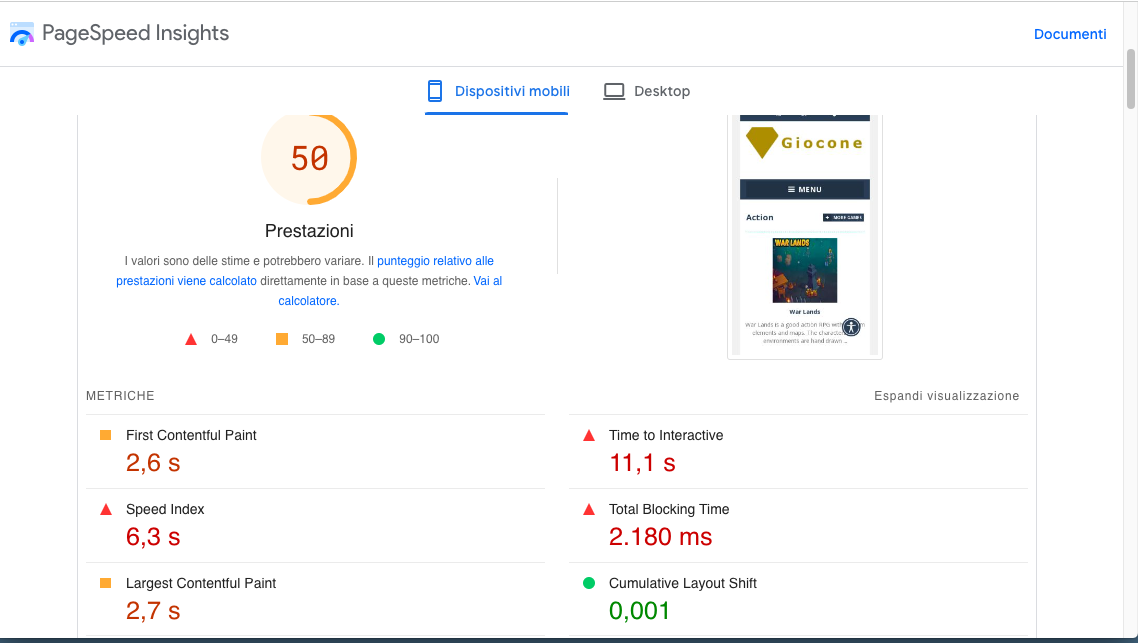Open the Vai al calcolatore link

(x=390, y=291)
